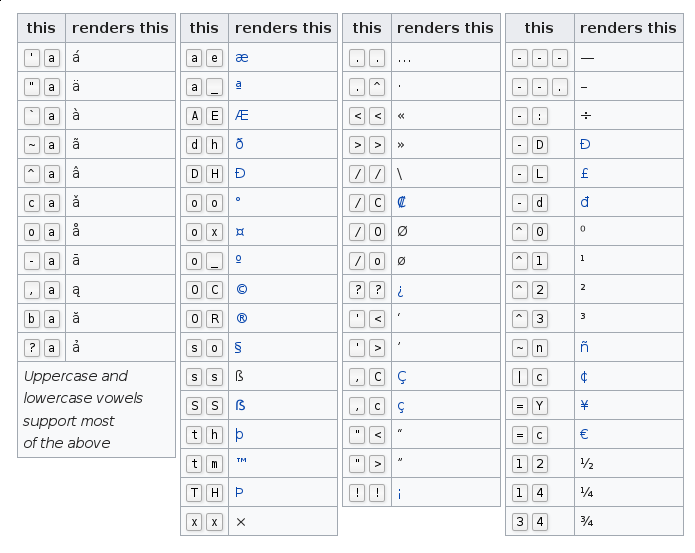This screenshot has width=695, height=553.
Task: Click the euro sign € link
Action: [x=585, y=434]
